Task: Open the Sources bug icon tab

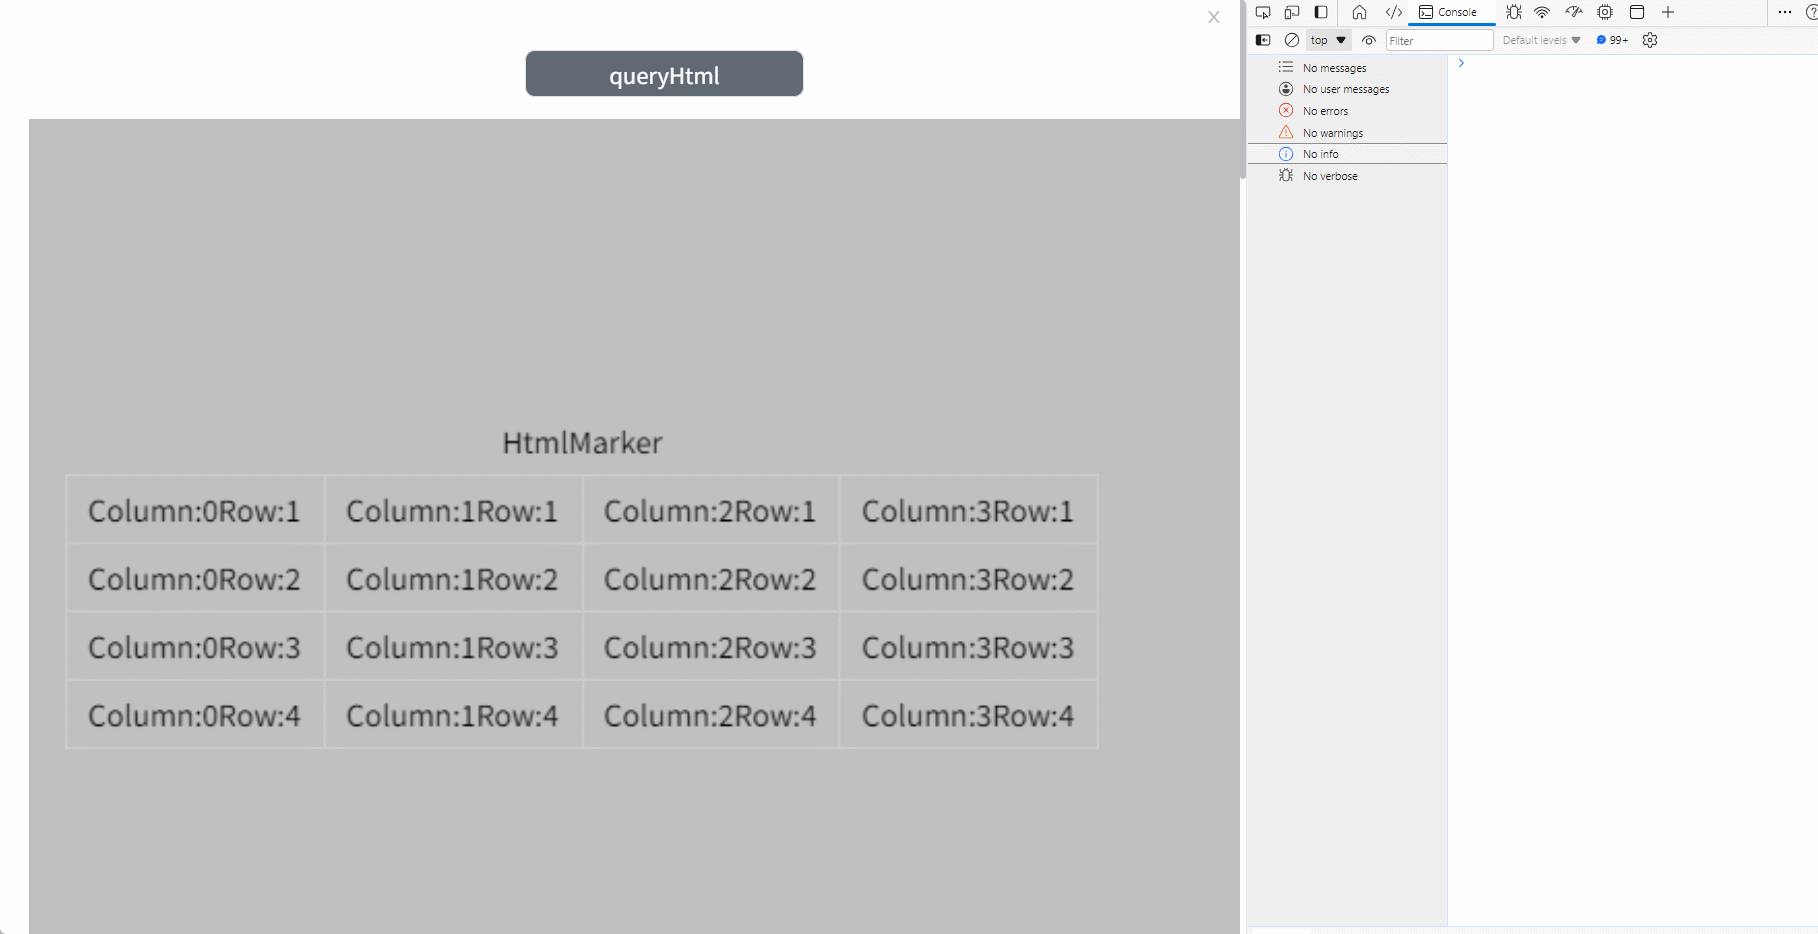Action: 1514,13
